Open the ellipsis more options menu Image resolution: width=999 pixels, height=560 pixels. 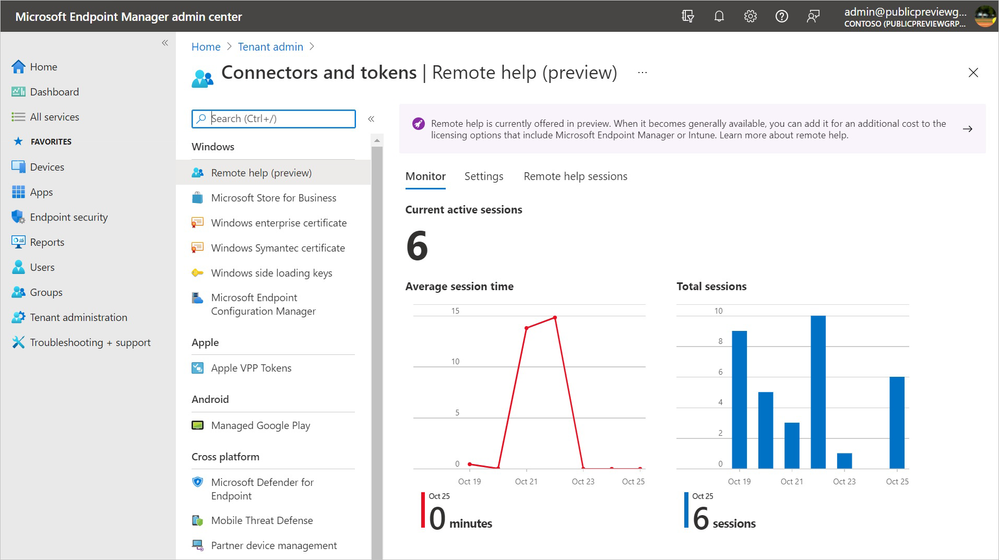[x=642, y=73]
